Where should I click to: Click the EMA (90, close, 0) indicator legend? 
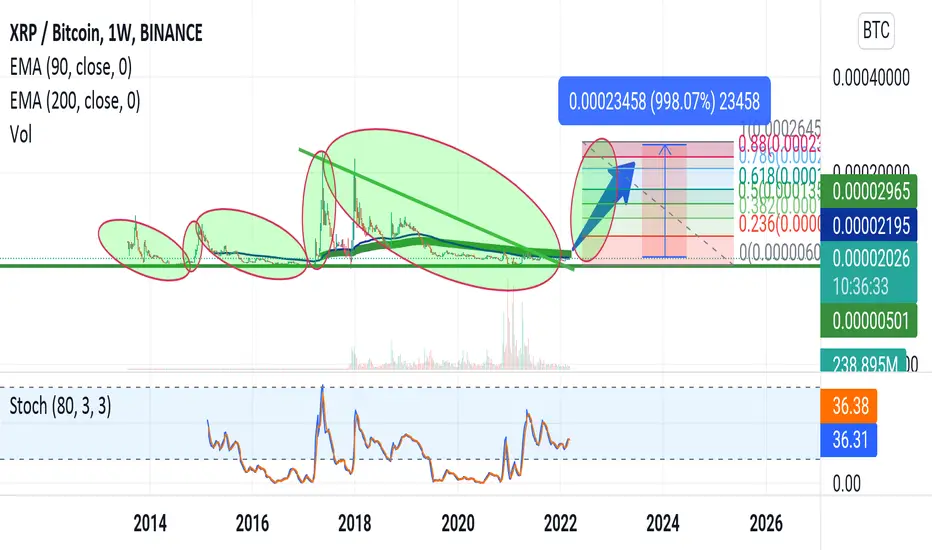(x=71, y=67)
